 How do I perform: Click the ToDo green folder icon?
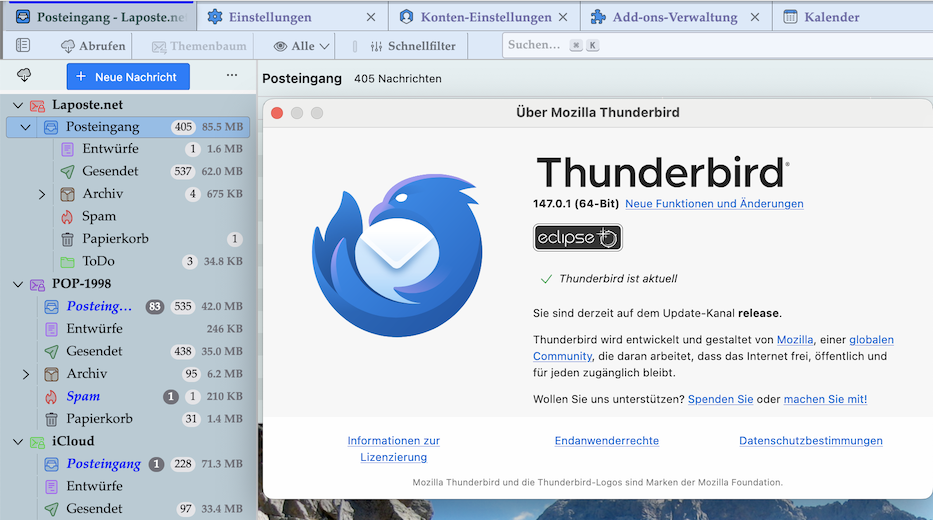(67, 262)
